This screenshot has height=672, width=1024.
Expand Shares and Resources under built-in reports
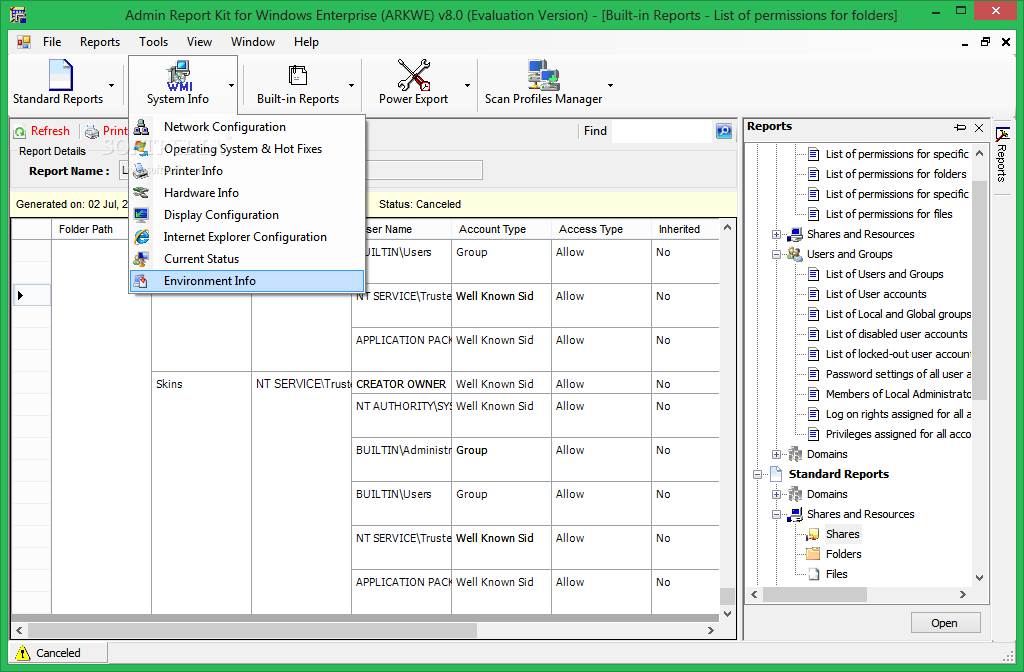coord(776,234)
